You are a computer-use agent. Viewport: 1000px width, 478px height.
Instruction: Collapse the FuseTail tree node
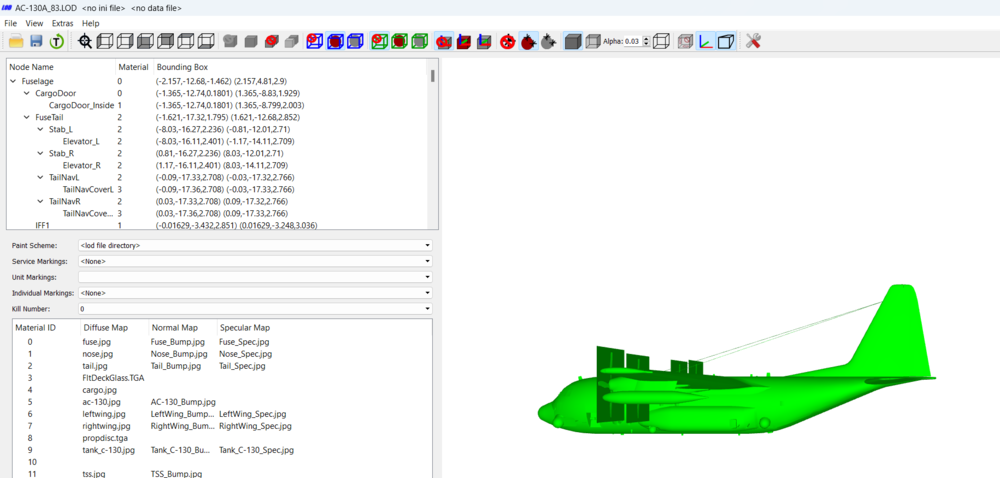[x=27, y=117]
